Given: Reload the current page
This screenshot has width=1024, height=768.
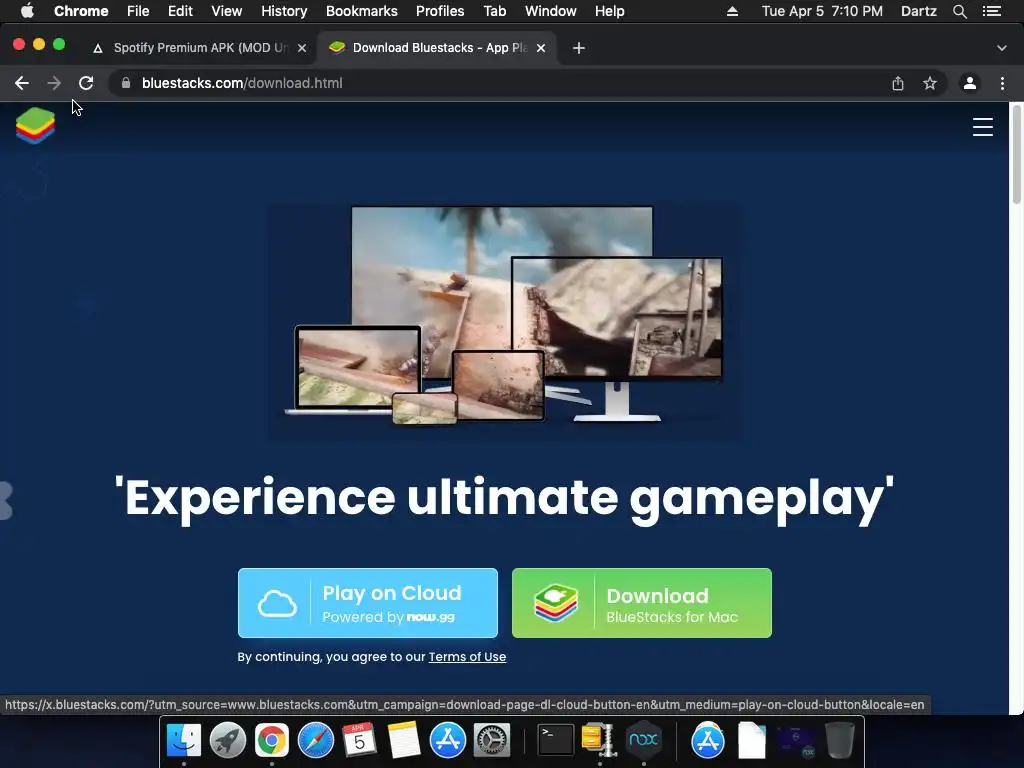Looking at the screenshot, I should pyautogui.click(x=86, y=83).
